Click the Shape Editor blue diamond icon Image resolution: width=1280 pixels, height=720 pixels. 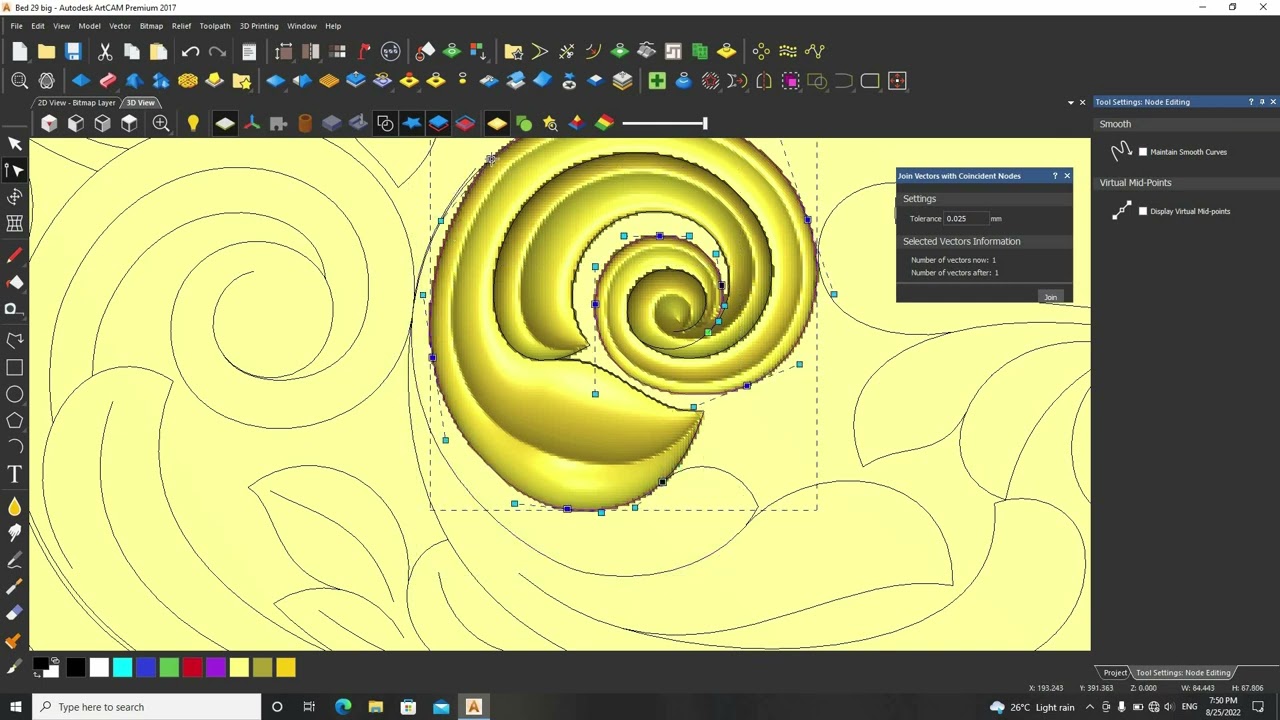click(x=81, y=81)
